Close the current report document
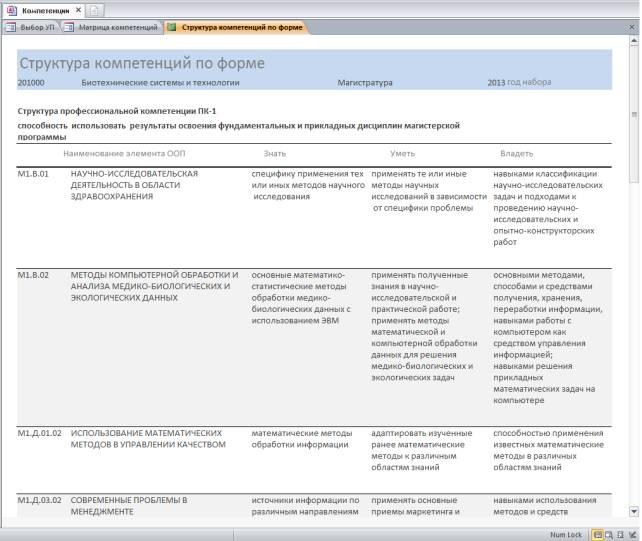 pos(632,27)
